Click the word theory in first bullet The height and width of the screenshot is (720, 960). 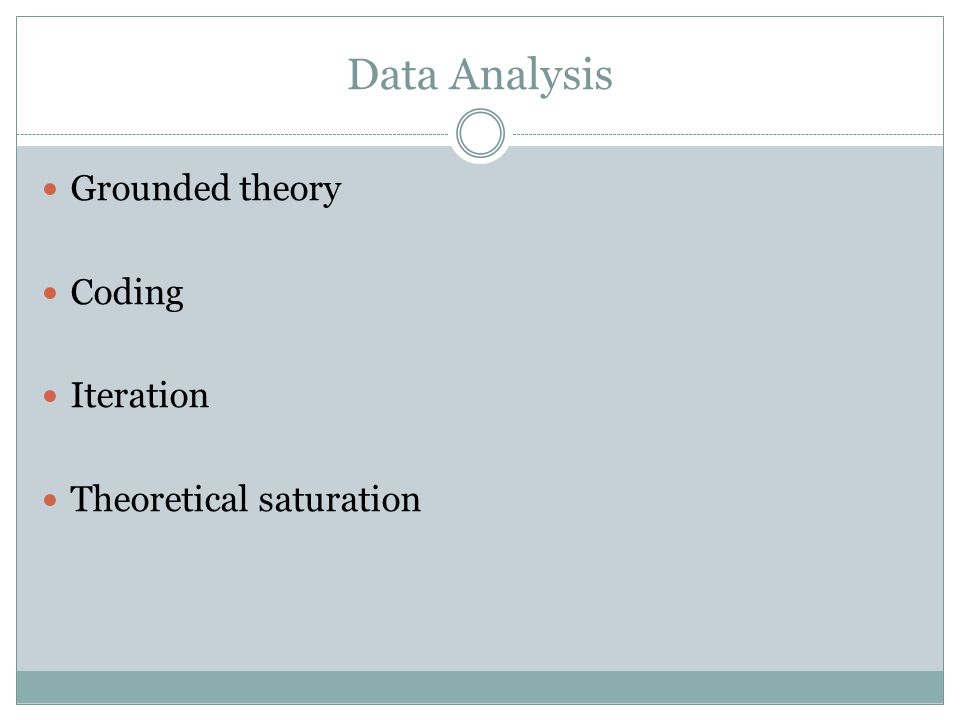[x=290, y=190]
